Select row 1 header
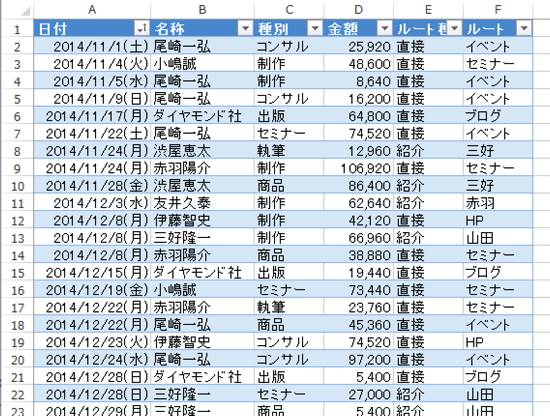 (x=17, y=29)
